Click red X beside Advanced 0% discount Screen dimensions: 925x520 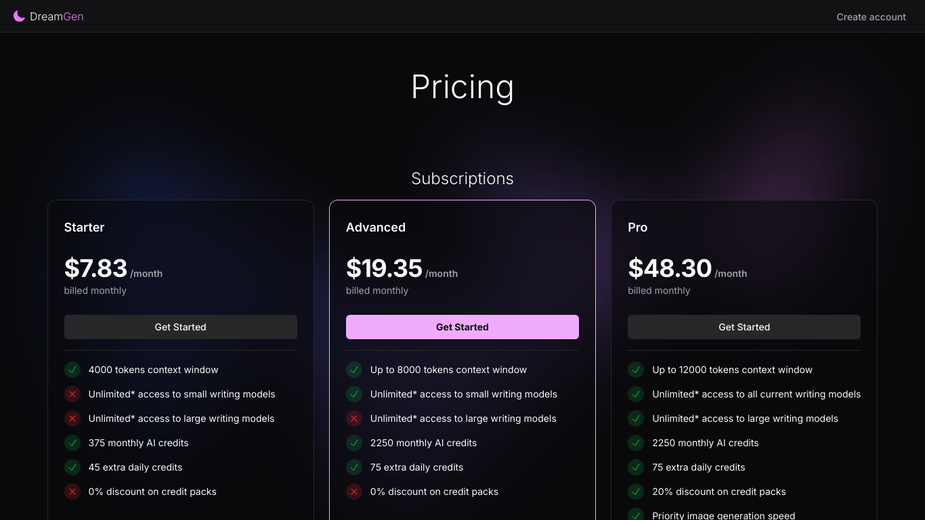click(x=354, y=492)
